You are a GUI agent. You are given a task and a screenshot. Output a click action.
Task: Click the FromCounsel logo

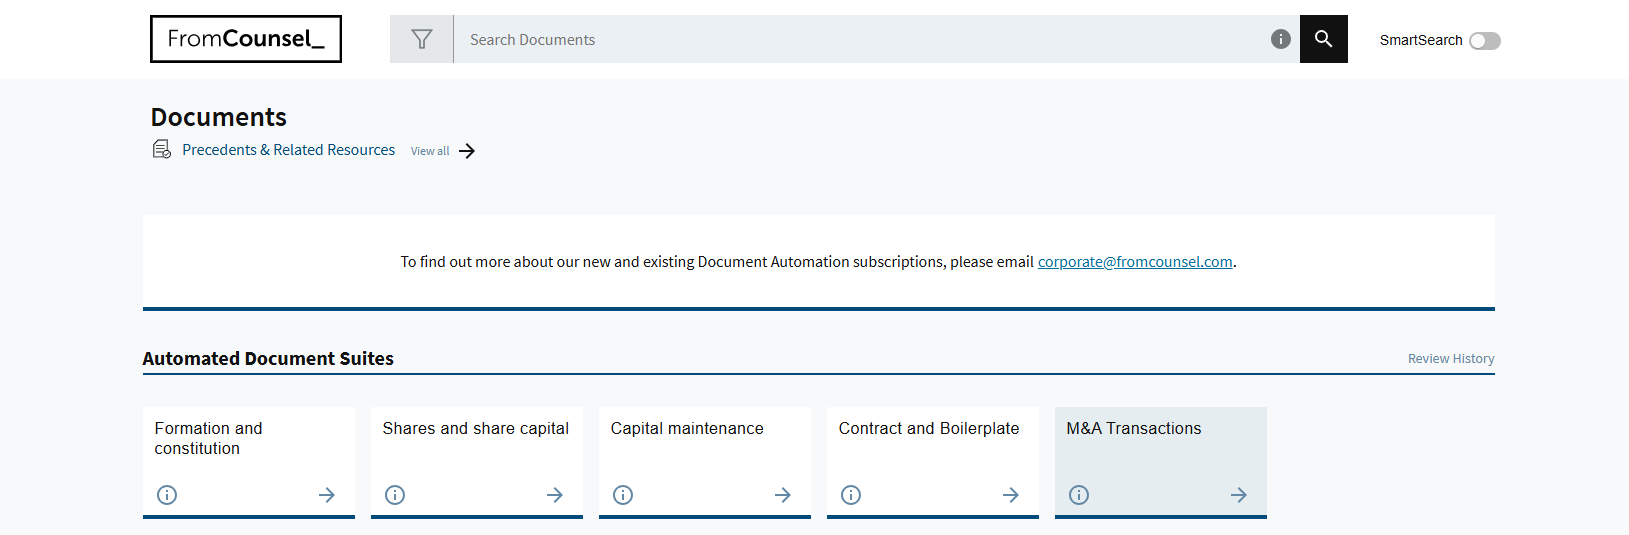pyautogui.click(x=246, y=39)
